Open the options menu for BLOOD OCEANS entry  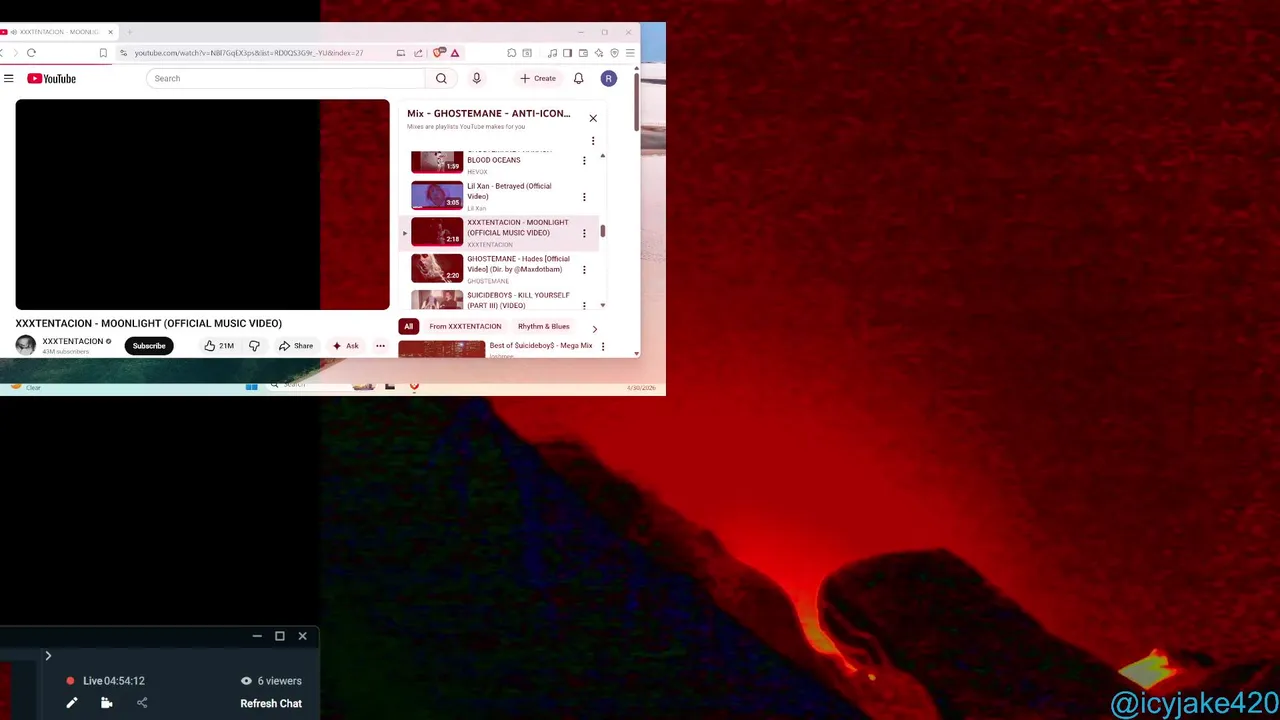584,160
